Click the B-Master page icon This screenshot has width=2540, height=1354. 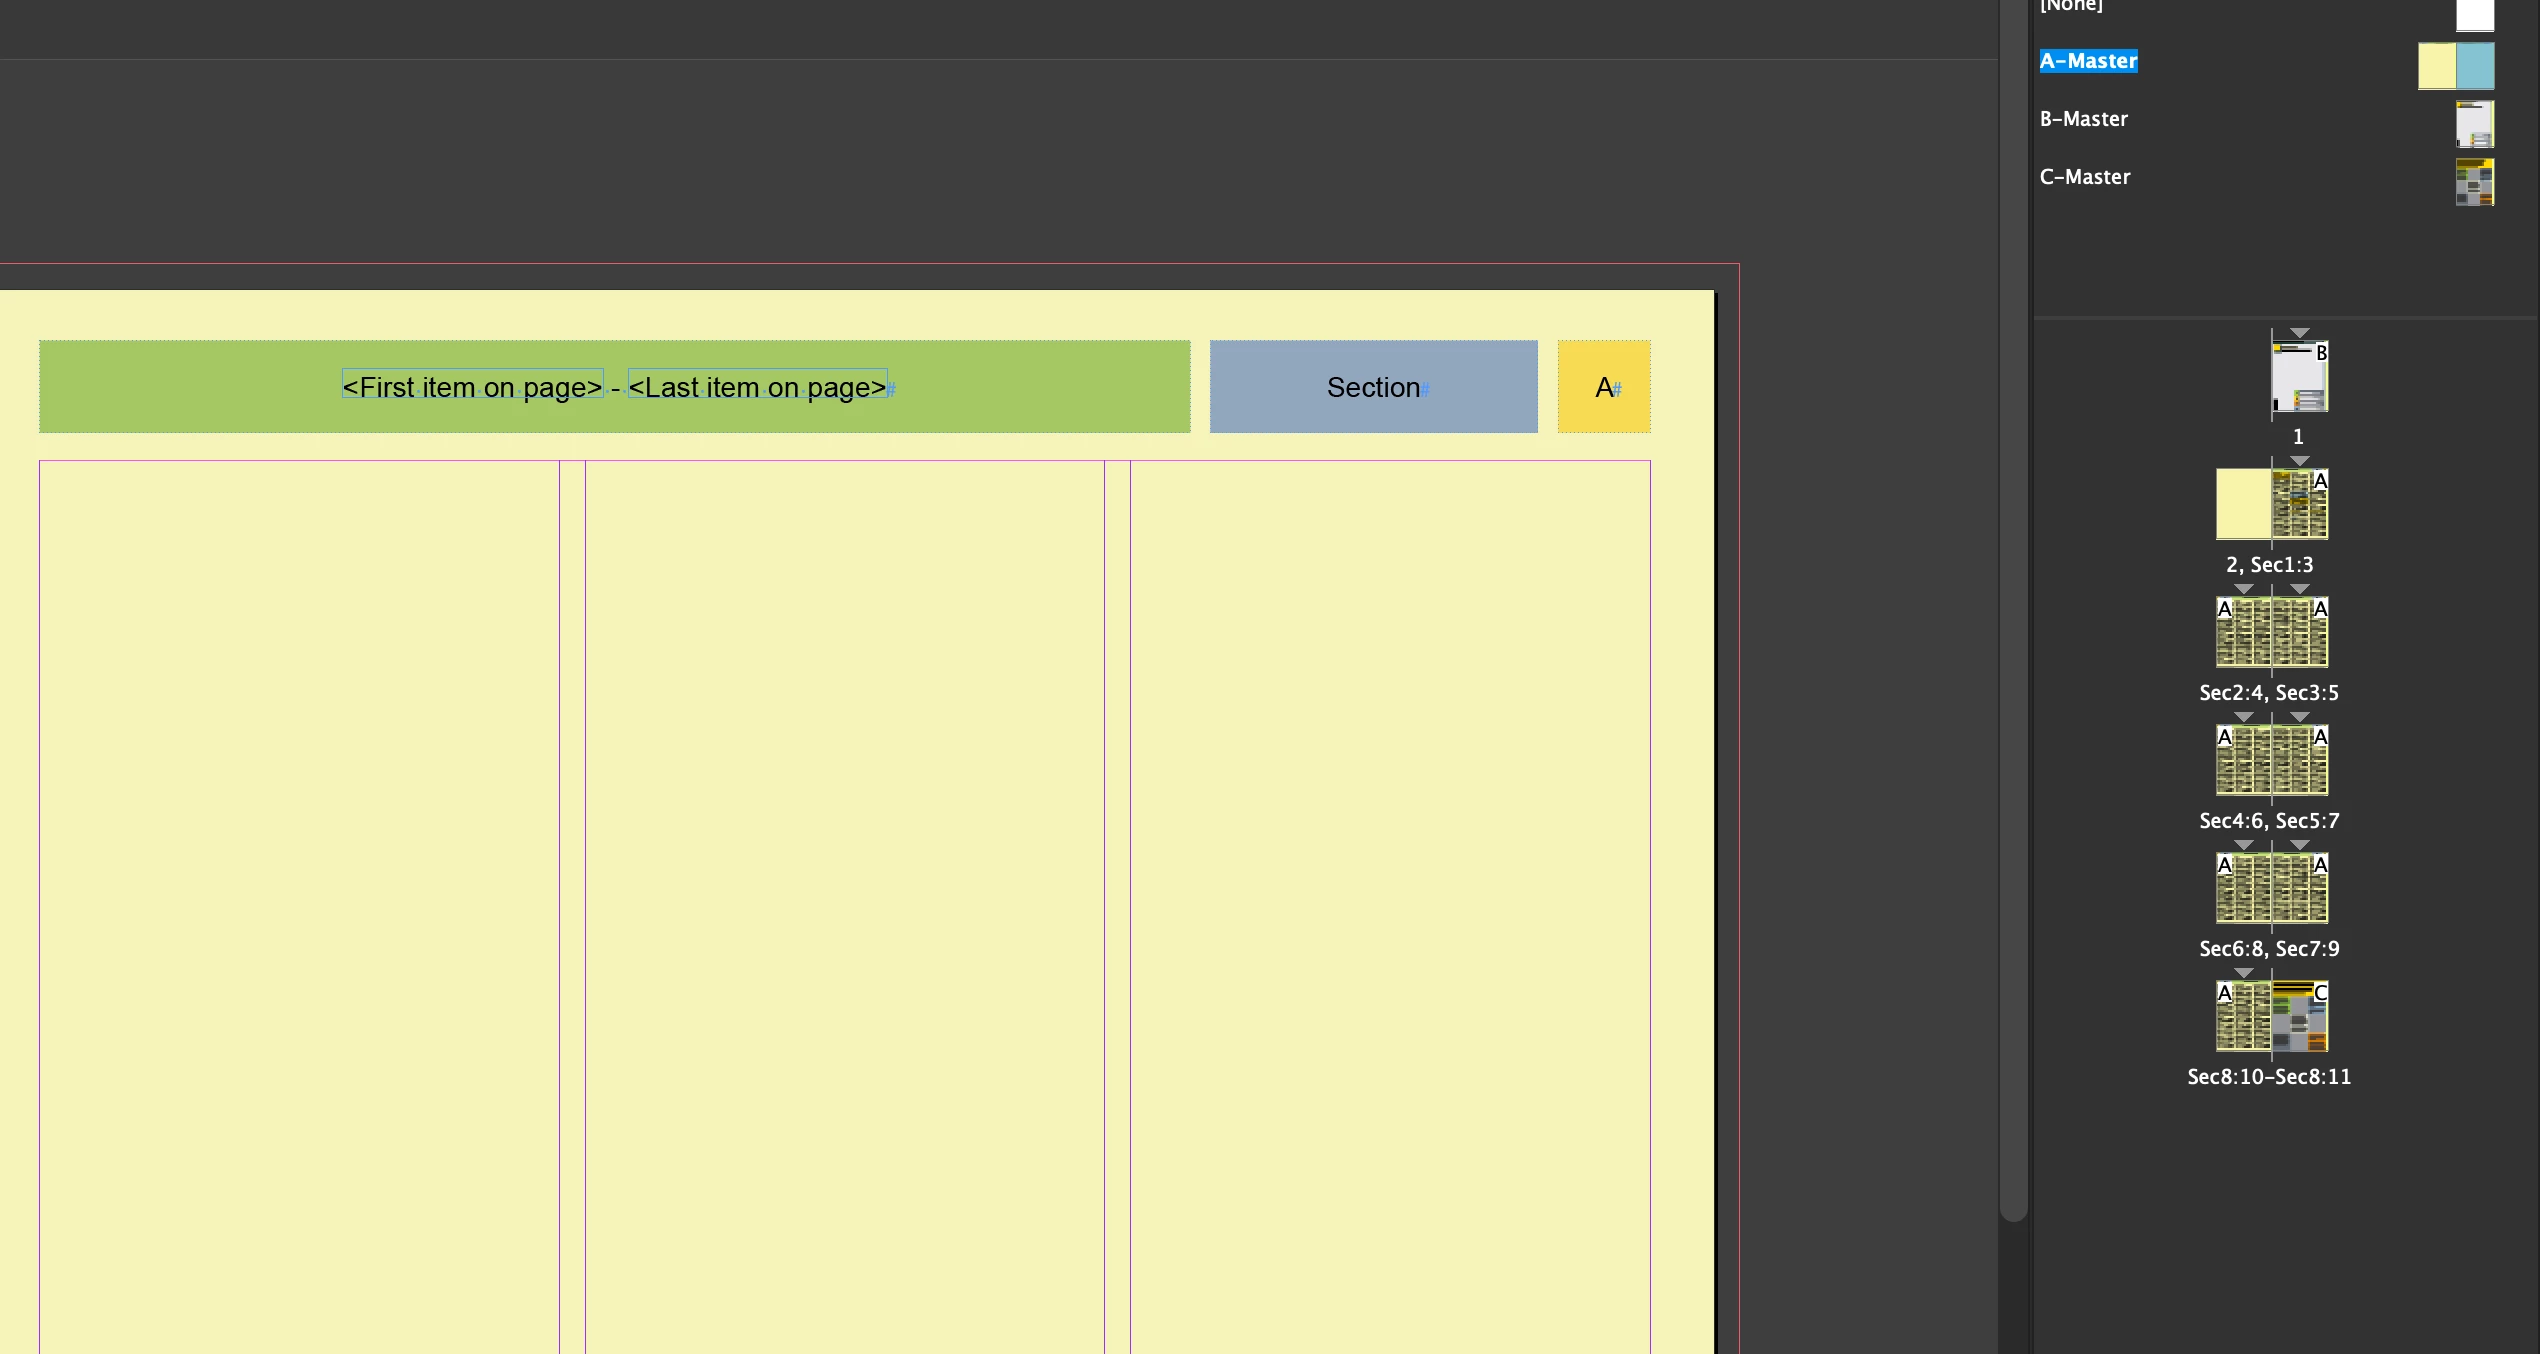[2474, 124]
